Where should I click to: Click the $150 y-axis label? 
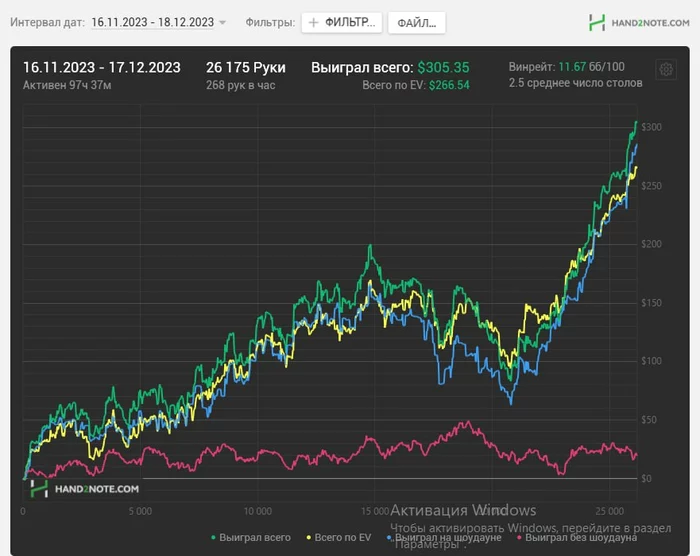coord(651,303)
